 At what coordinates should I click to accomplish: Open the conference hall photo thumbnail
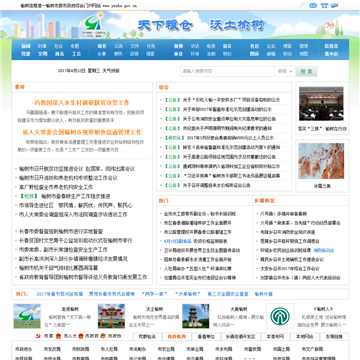click(x=321, y=104)
